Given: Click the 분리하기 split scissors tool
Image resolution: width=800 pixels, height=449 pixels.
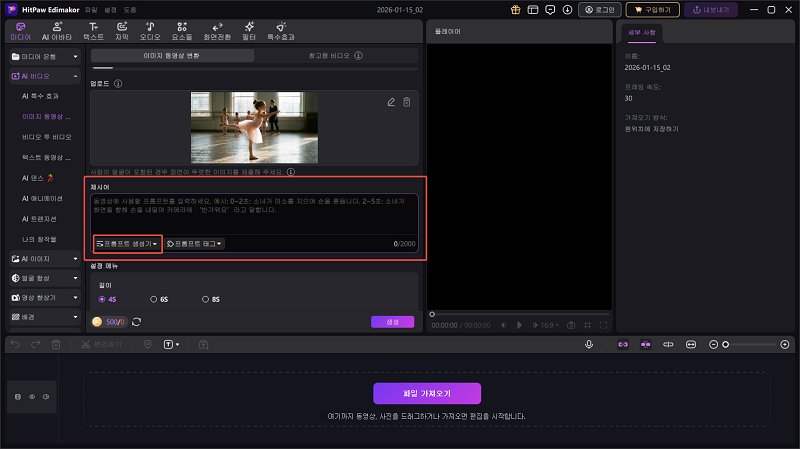Looking at the screenshot, I should click(101, 345).
